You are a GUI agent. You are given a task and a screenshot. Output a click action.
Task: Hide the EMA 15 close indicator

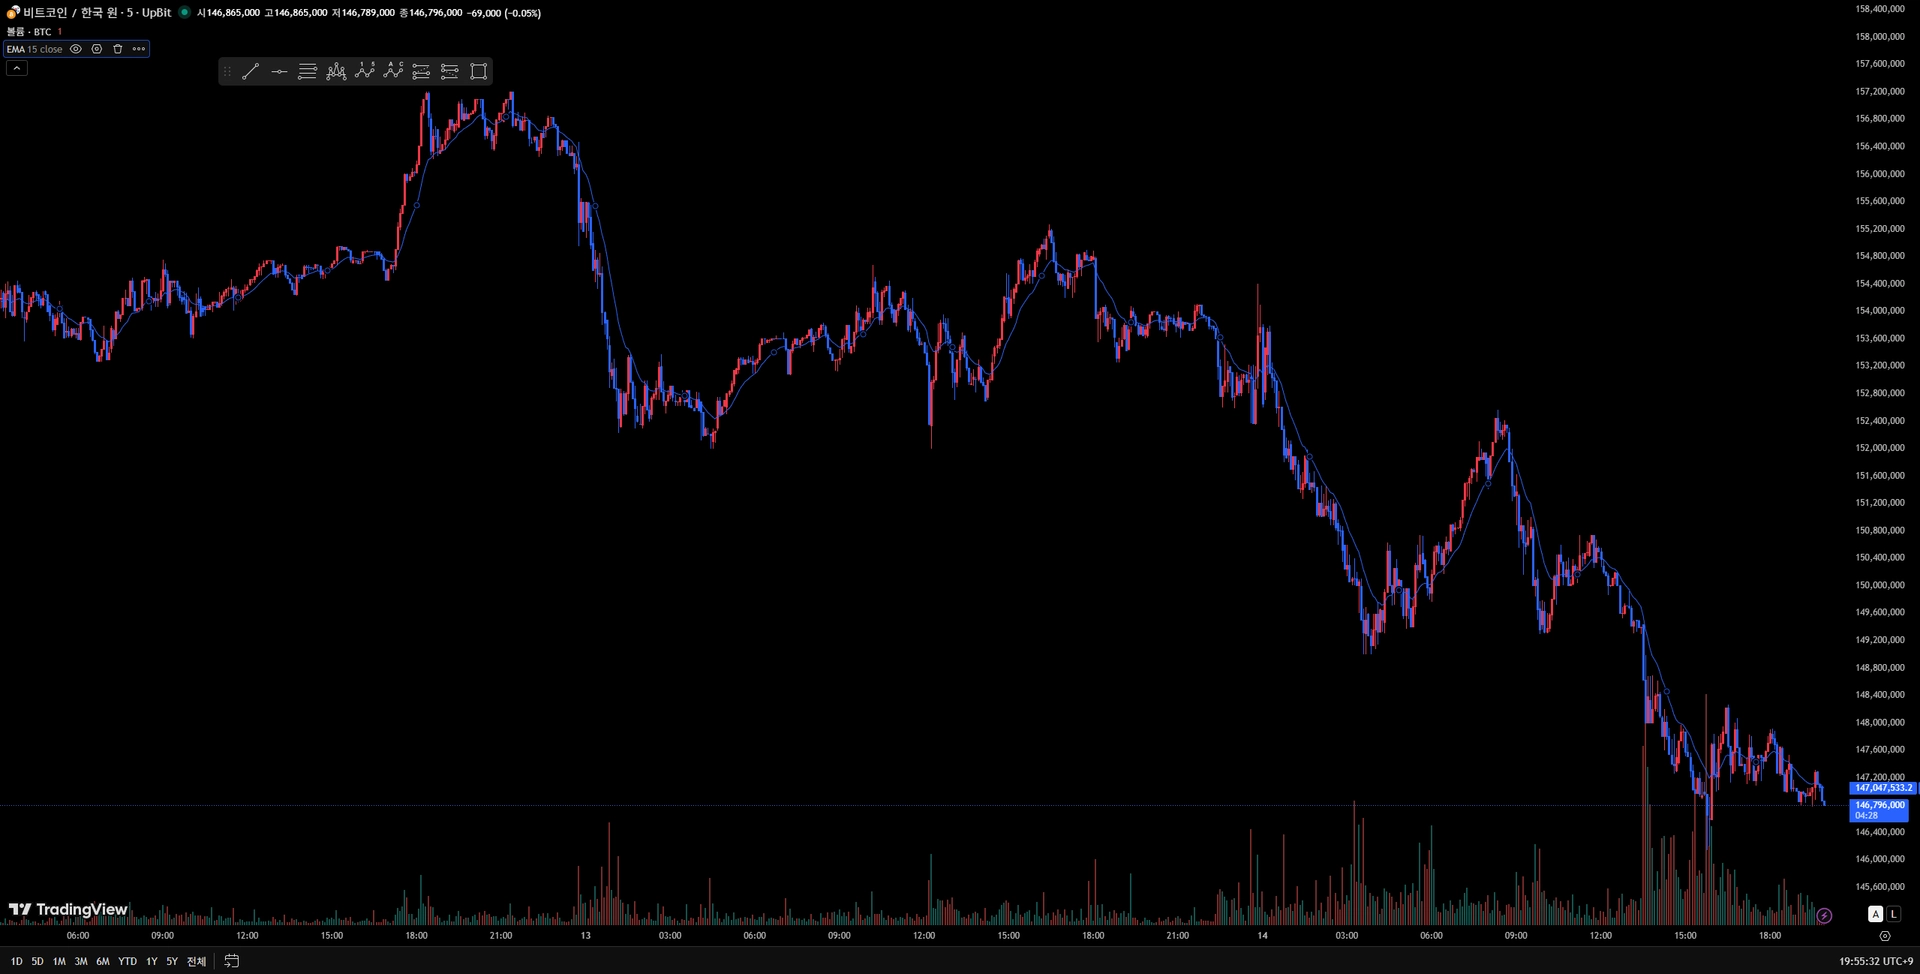click(x=76, y=49)
